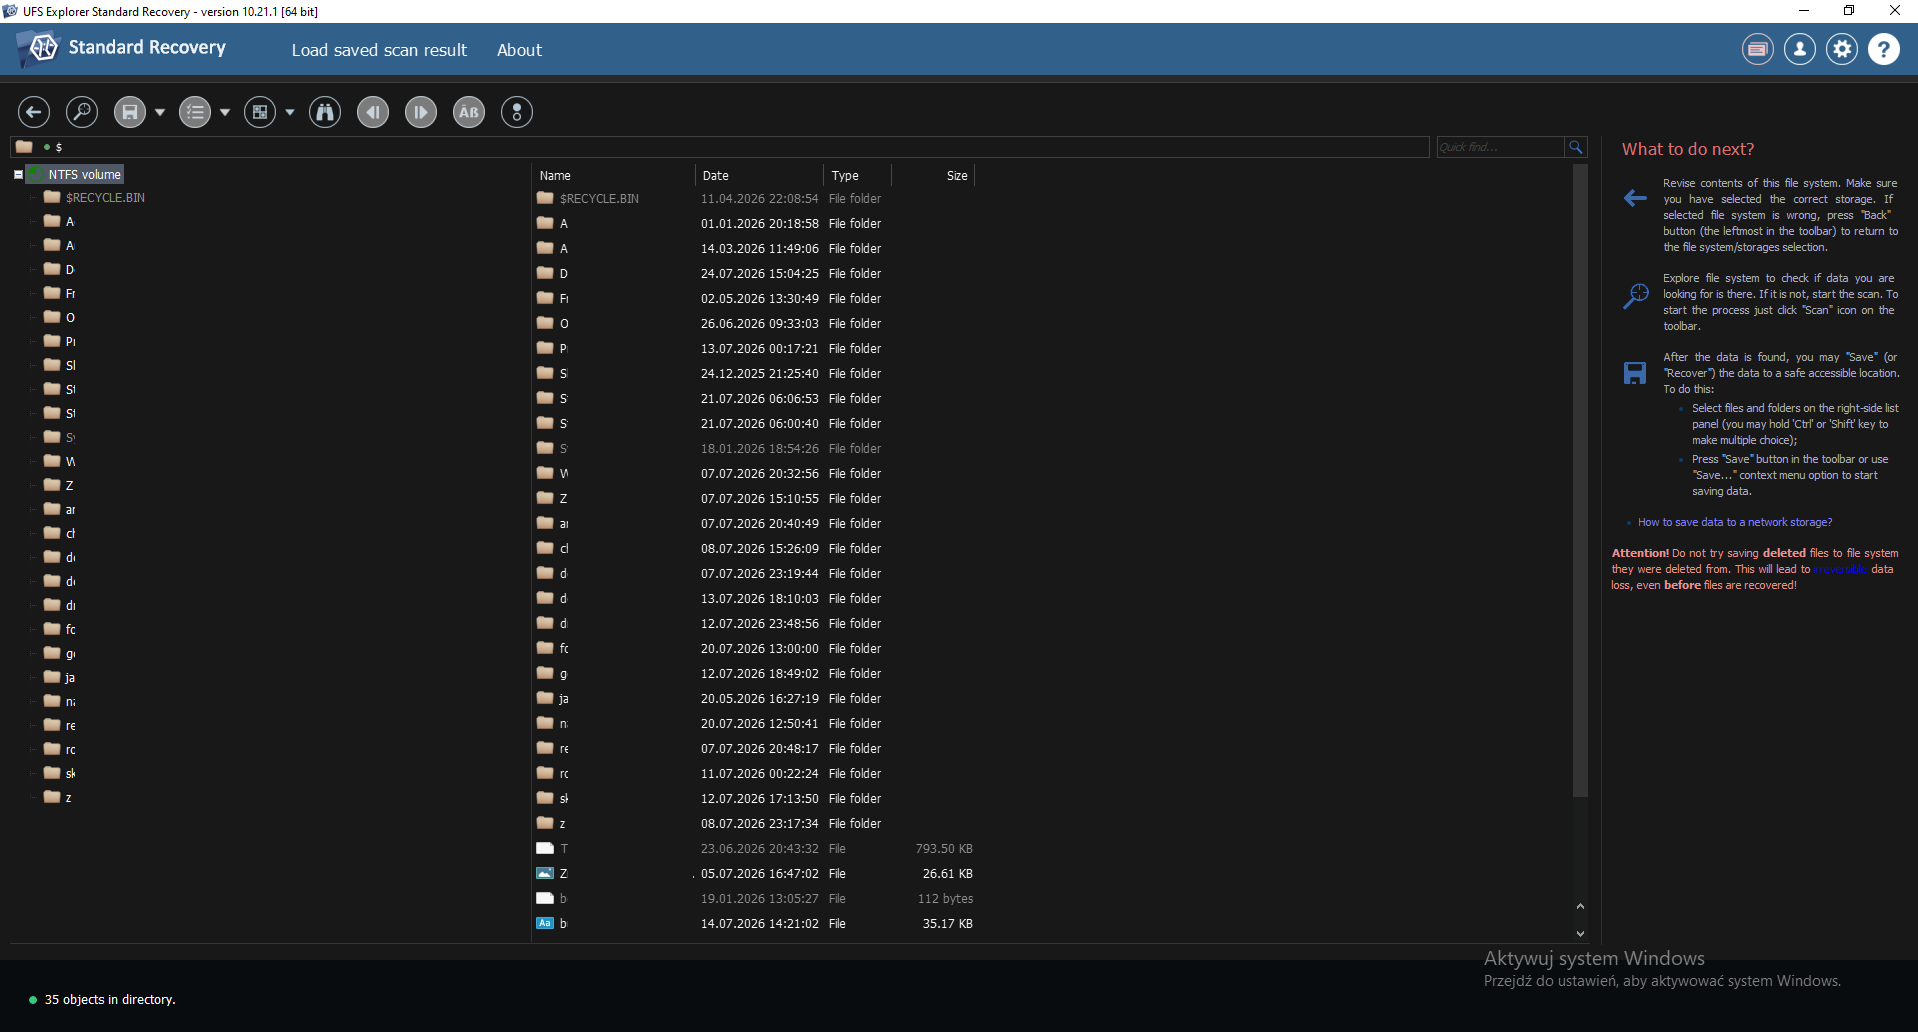Open Find with the binoculars icon

coord(325,112)
